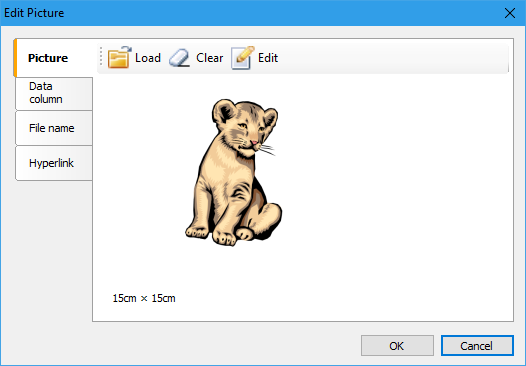Click the lion cub picture preview
526x366 pixels.
tap(234, 172)
